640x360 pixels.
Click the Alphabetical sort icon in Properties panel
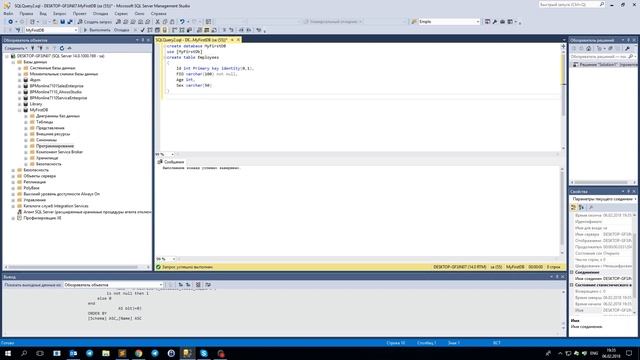pos(582,207)
